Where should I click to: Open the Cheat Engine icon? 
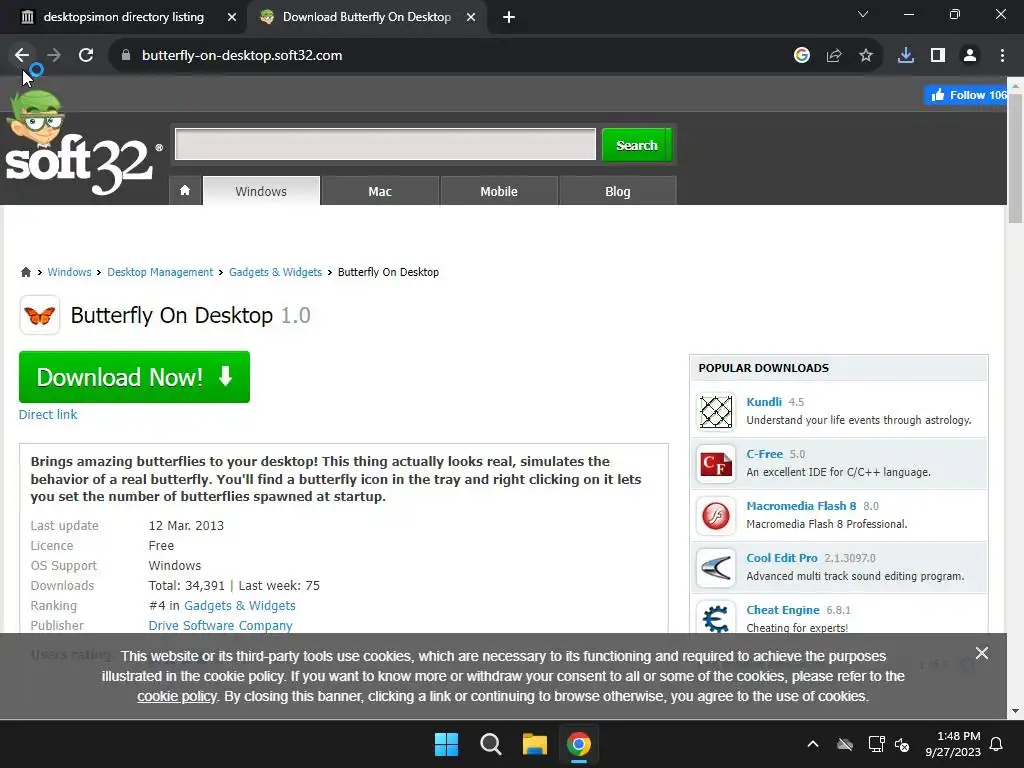point(716,618)
